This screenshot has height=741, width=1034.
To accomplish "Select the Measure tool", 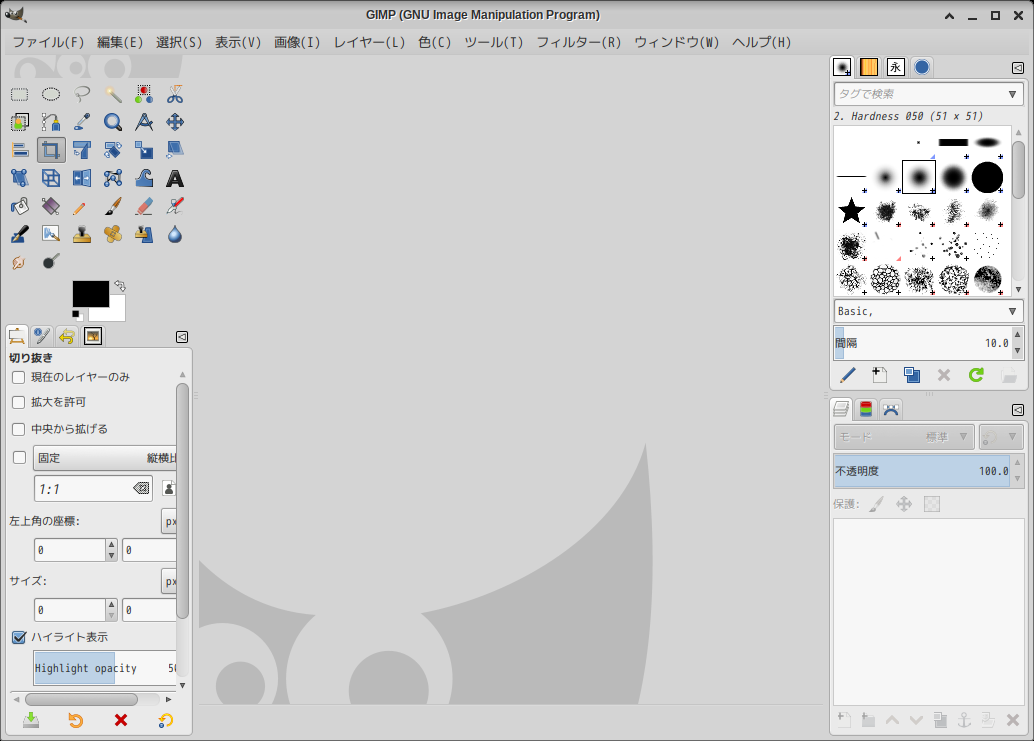I will point(144,122).
